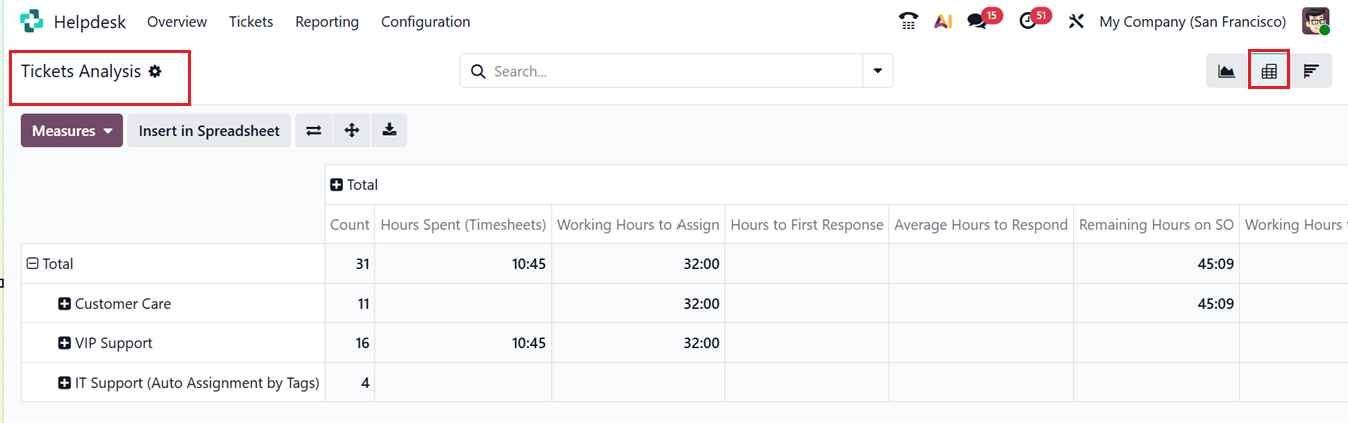This screenshot has height=423, width=1348.
Task: Open the Reporting menu
Action: pyautogui.click(x=327, y=21)
